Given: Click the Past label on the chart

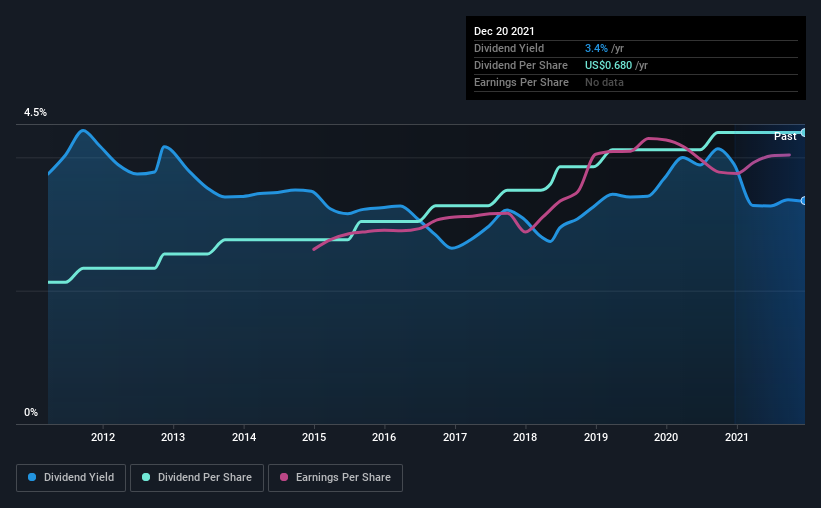Looking at the screenshot, I should (x=785, y=137).
